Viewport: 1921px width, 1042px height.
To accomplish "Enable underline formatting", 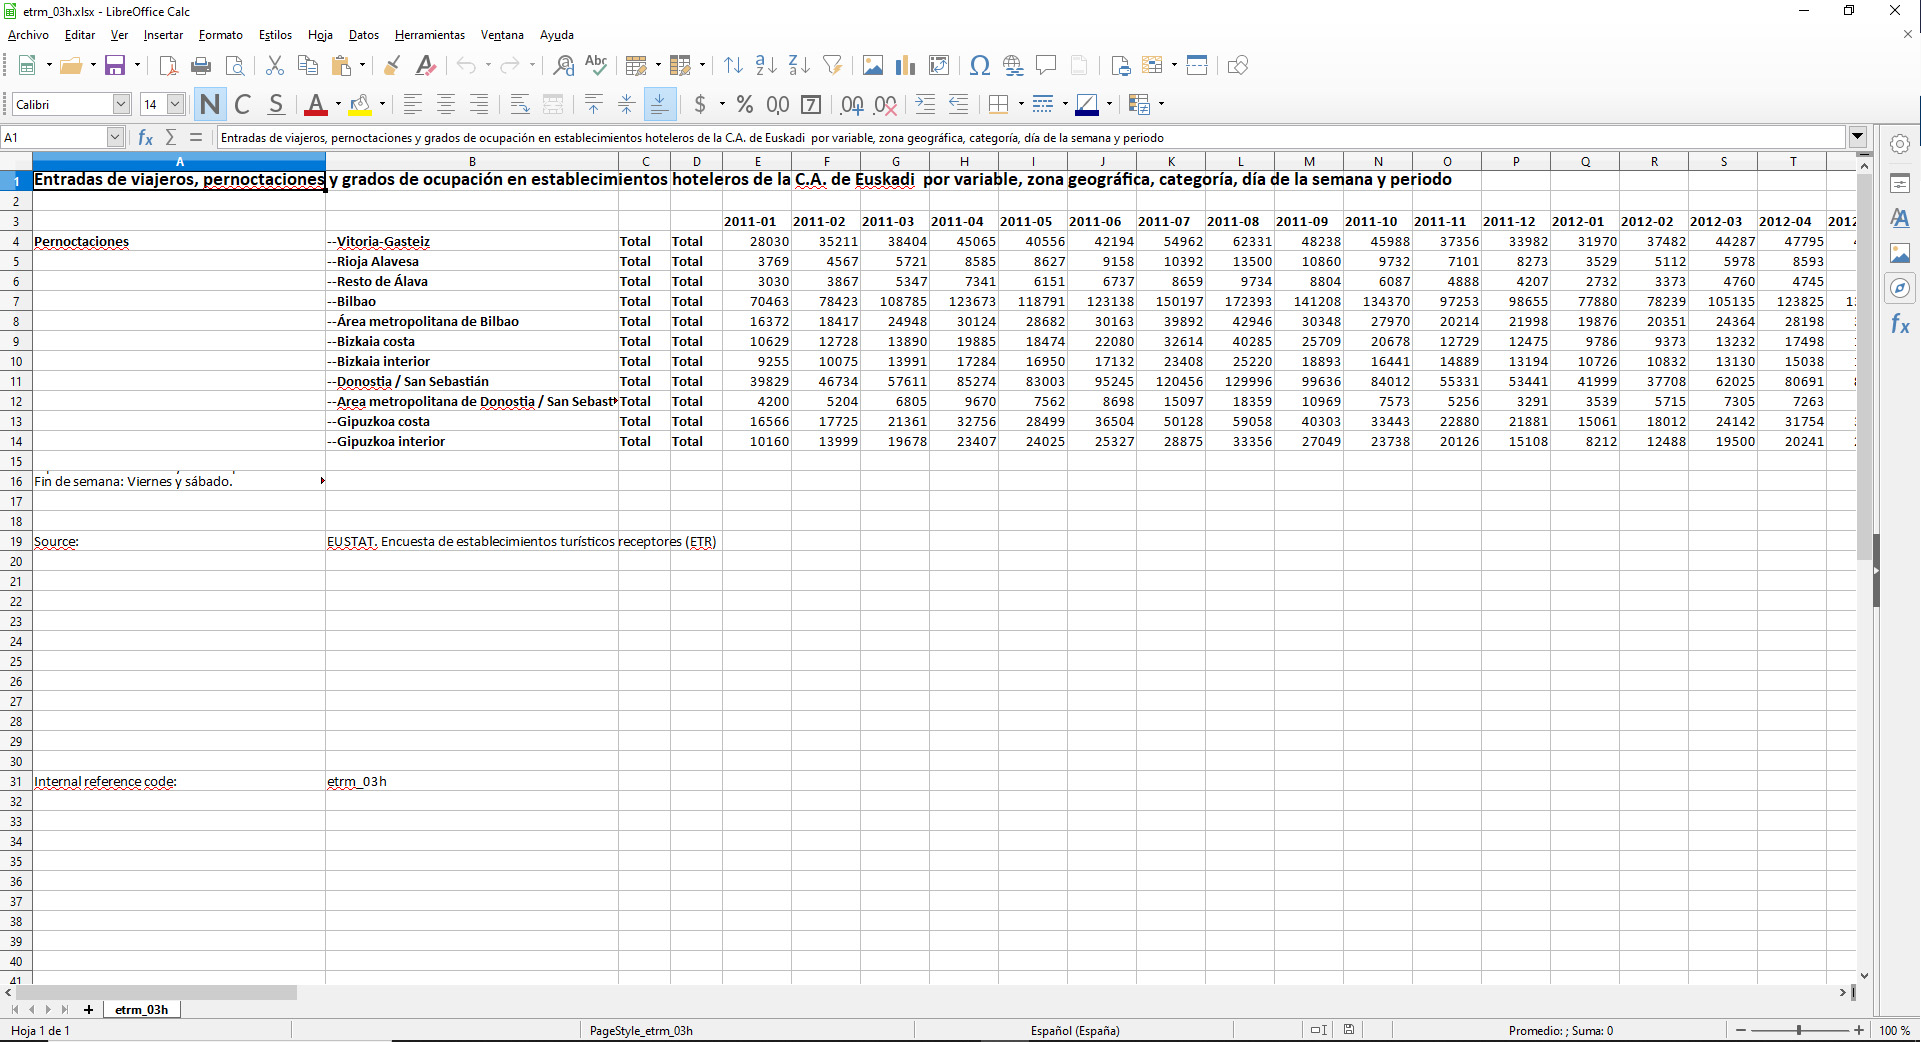I will (276, 104).
